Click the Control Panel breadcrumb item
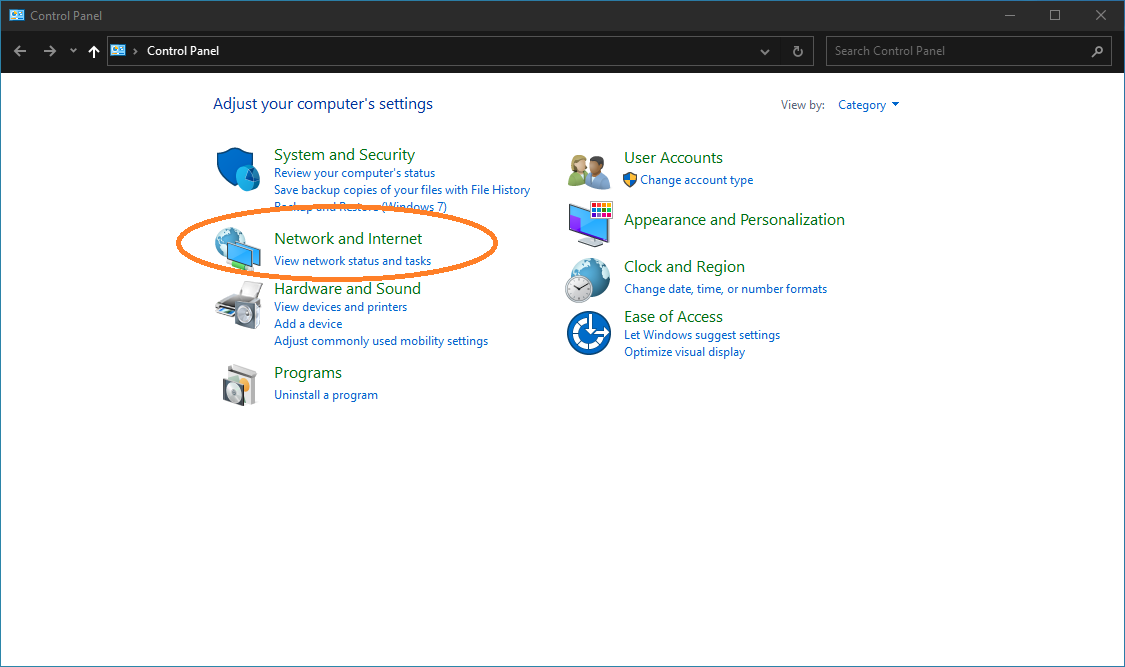 pos(183,51)
